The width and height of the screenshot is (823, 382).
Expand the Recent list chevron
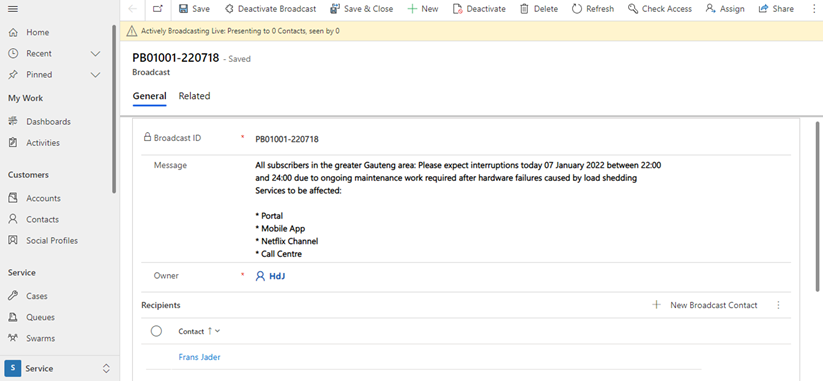[x=96, y=54]
